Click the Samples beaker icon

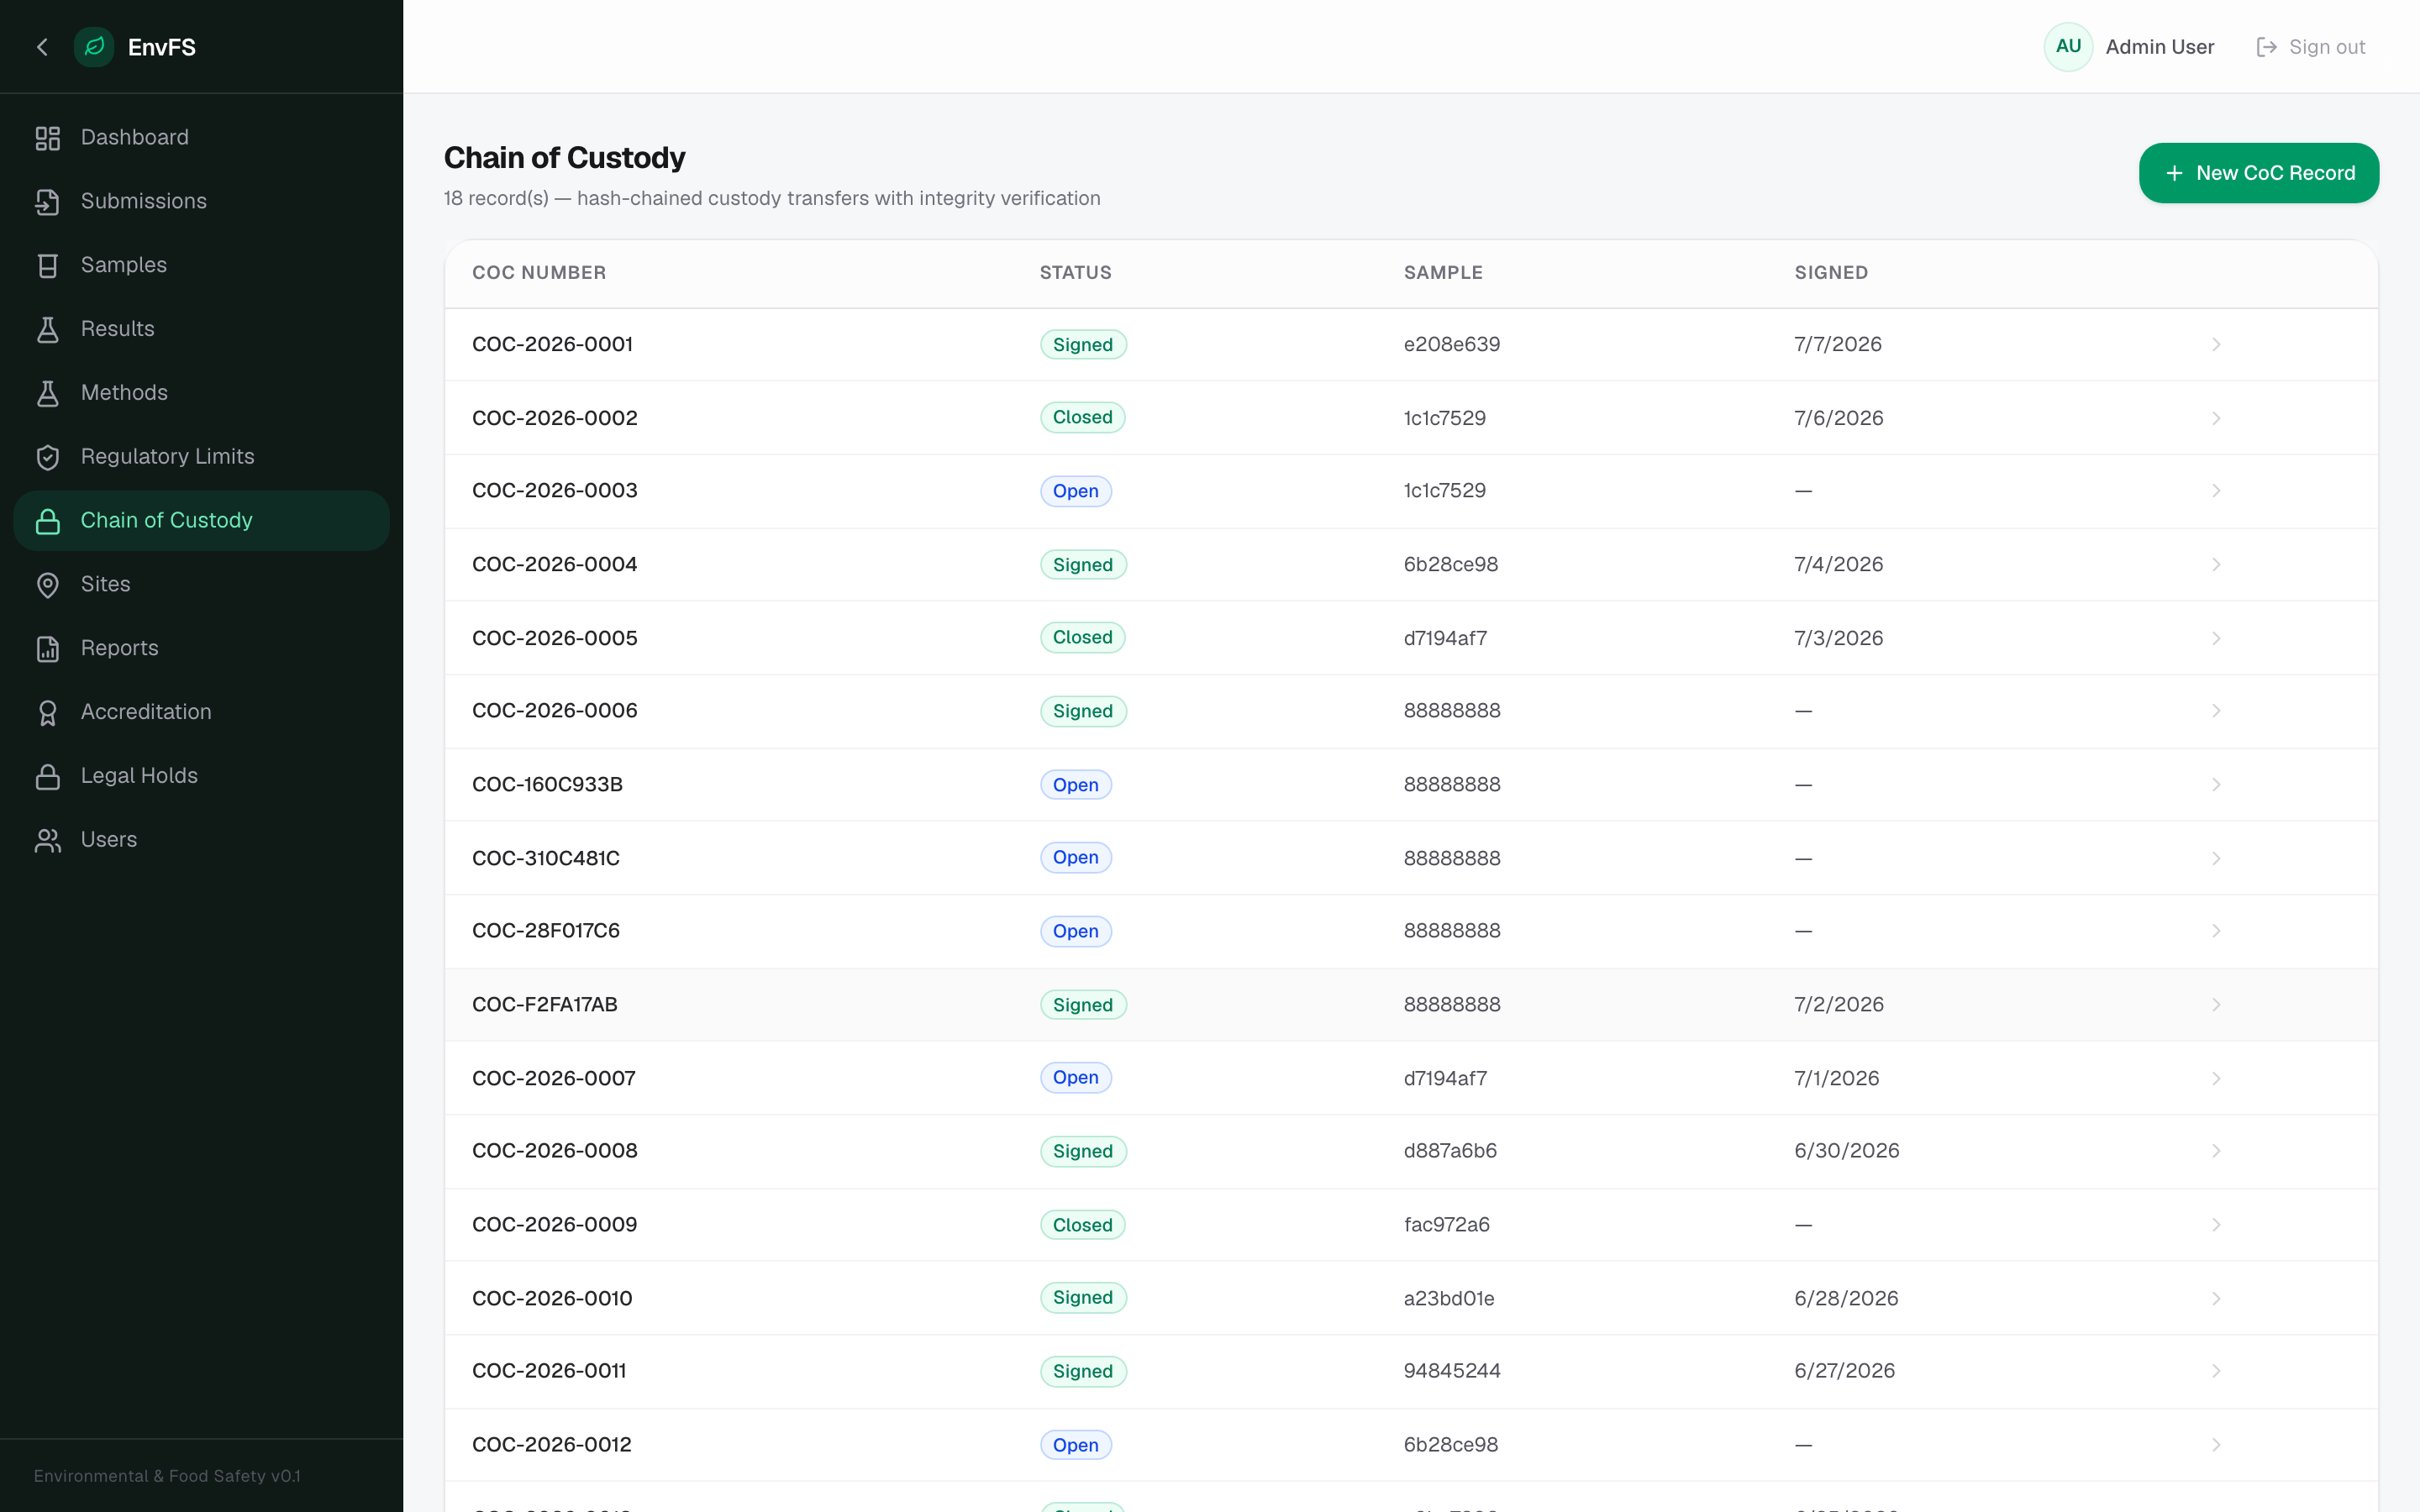pyautogui.click(x=48, y=265)
